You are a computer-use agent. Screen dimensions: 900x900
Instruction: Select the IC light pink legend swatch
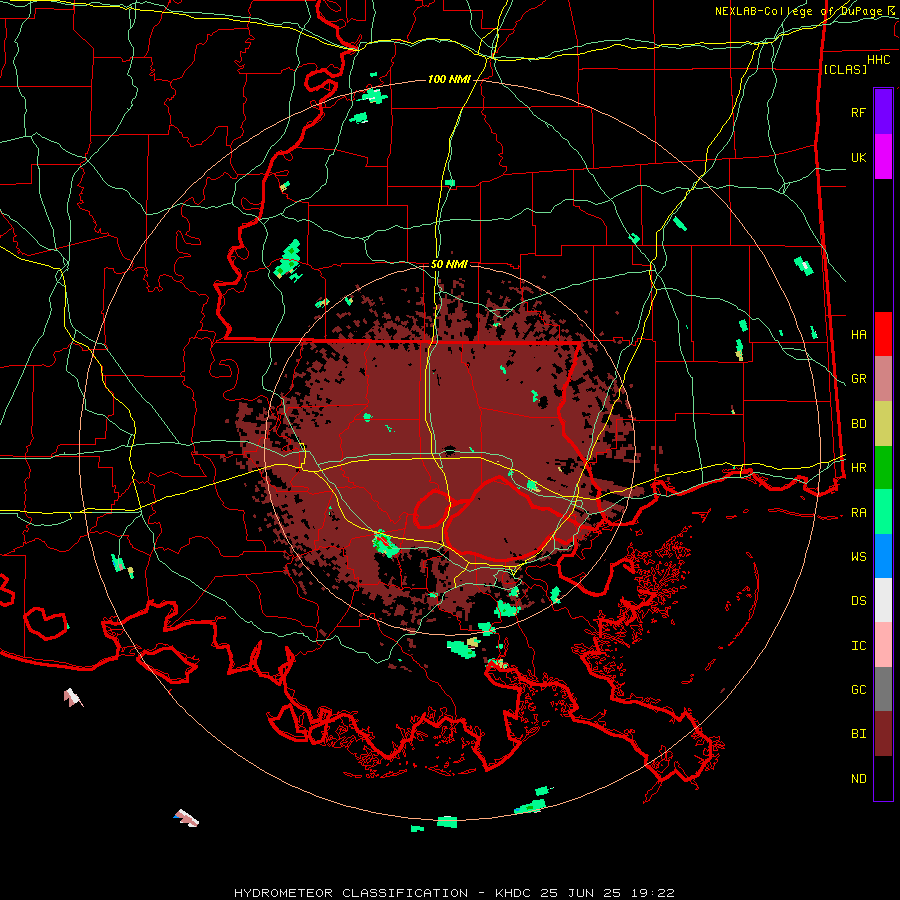pos(883,645)
